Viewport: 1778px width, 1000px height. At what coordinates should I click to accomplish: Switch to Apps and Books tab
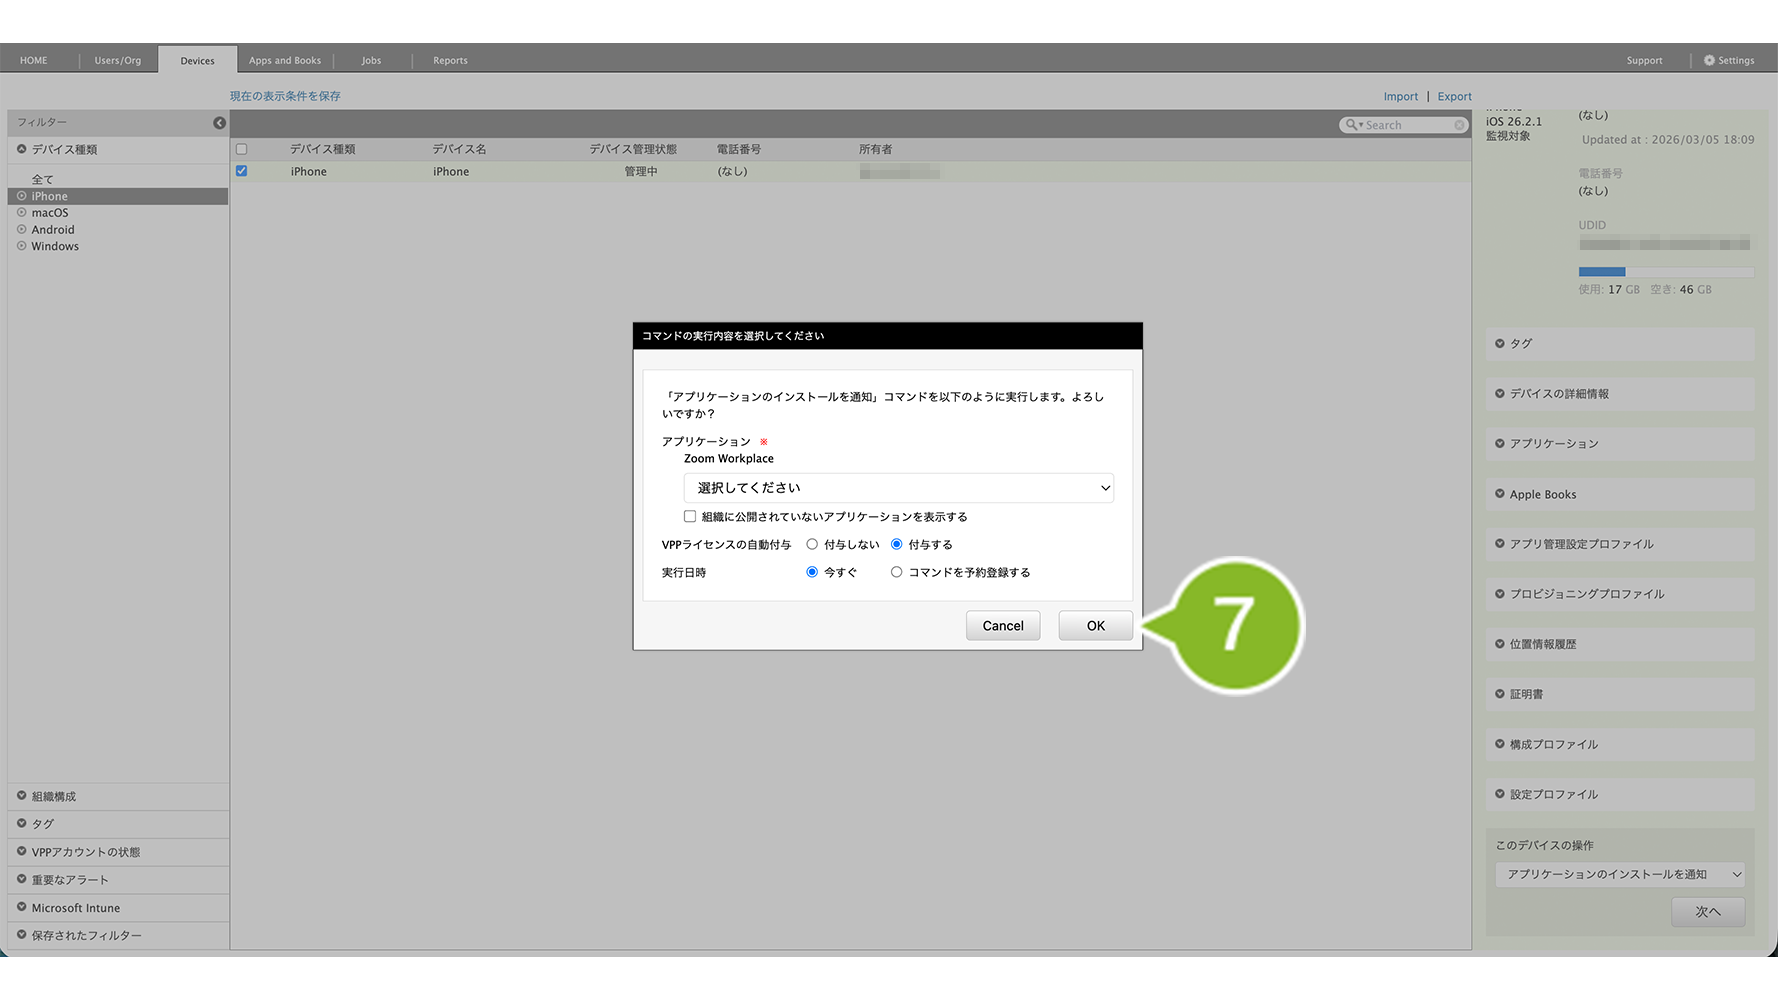pyautogui.click(x=285, y=61)
